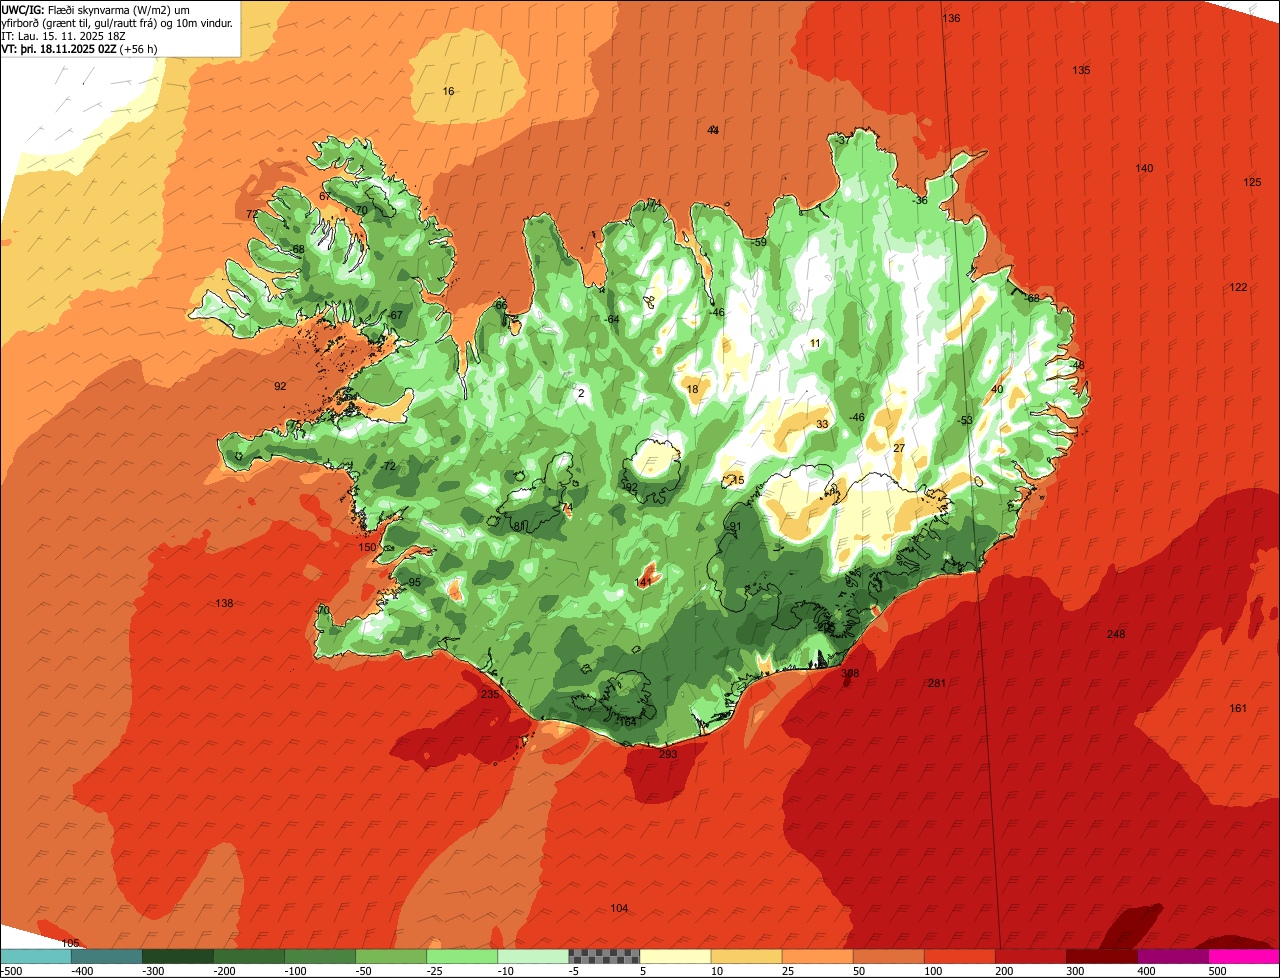The image size is (1280, 978).
Task: Click the map value "235"
Action: 489,694
